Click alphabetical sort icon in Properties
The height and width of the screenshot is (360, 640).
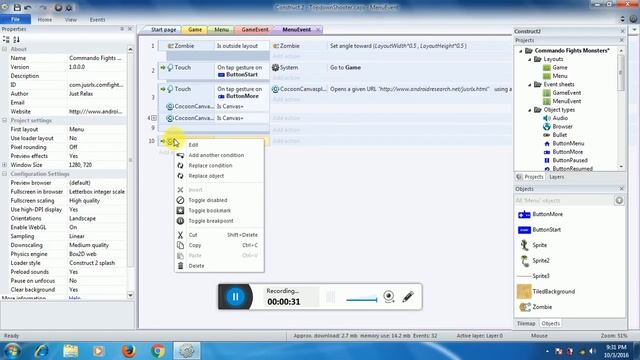tap(16, 40)
